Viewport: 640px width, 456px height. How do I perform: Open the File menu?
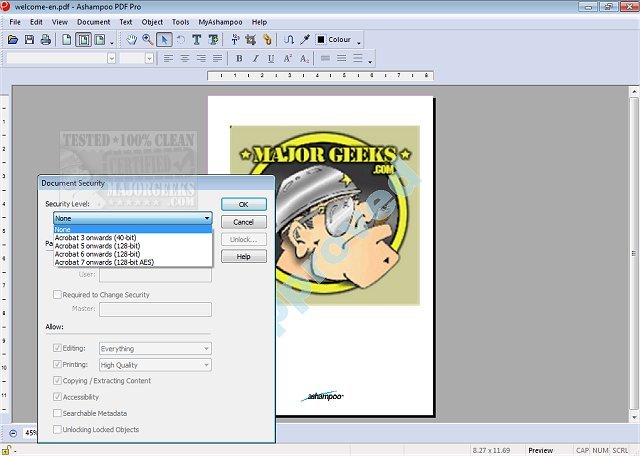click(x=15, y=22)
